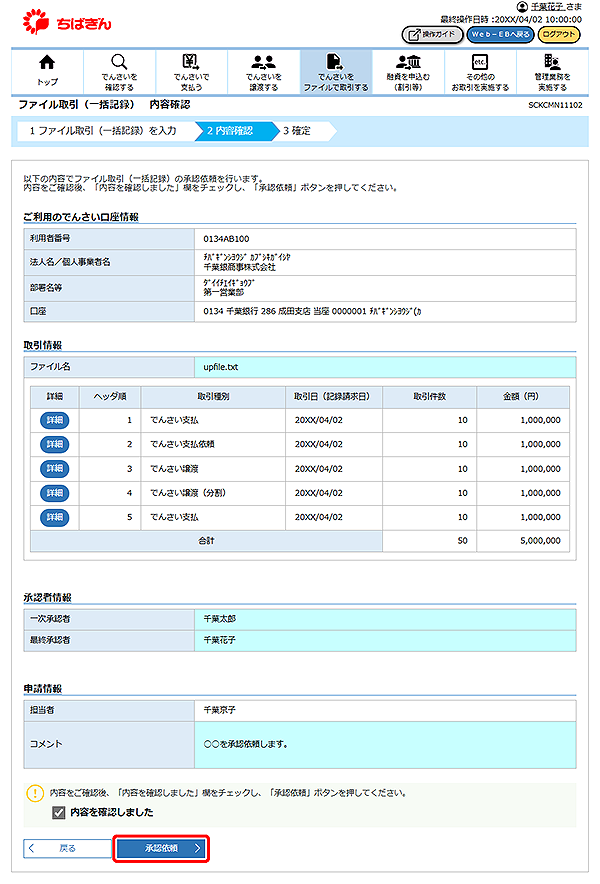Go to the トップ home icon
Viewport: 600px width, 884px height.
point(47,71)
